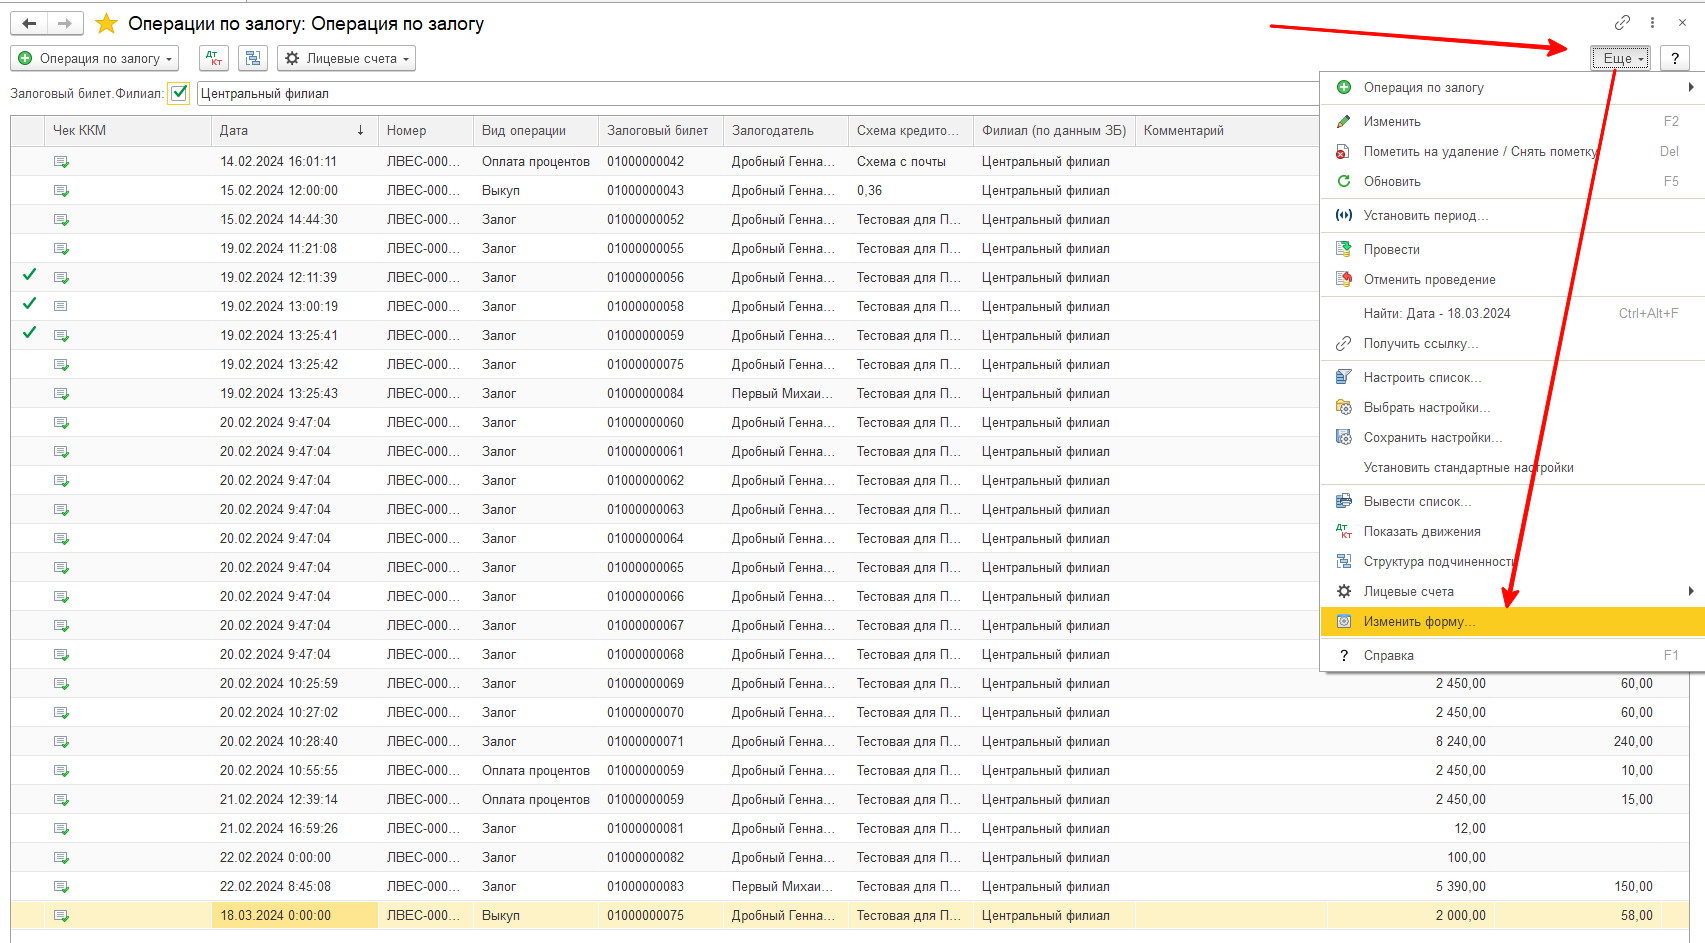Sort by the Дата column header
The image size is (1705, 943).
(x=294, y=131)
